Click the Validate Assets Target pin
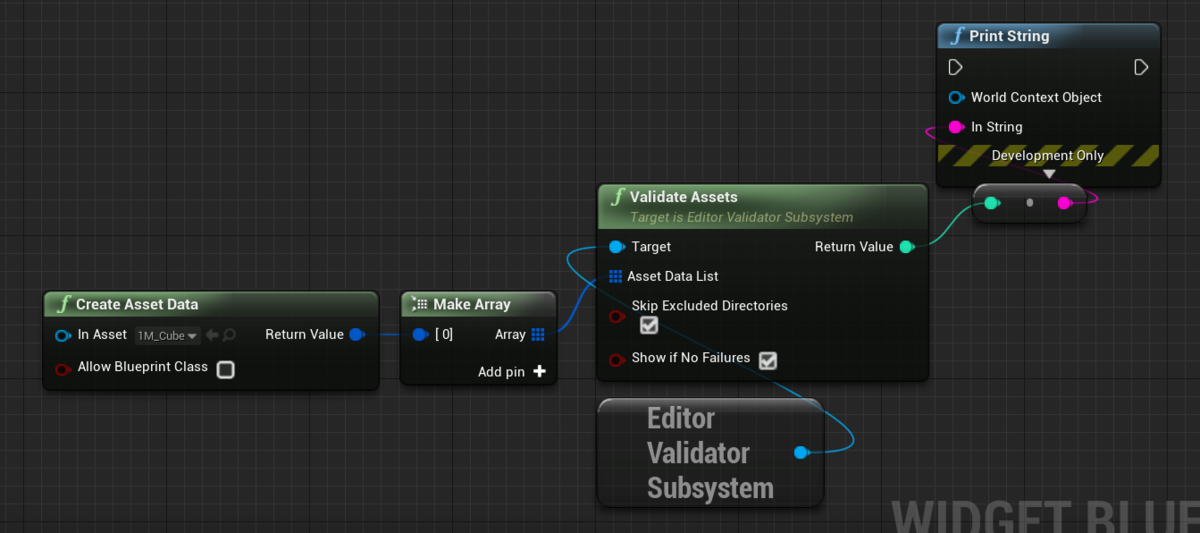This screenshot has height=533, width=1200. [x=616, y=247]
